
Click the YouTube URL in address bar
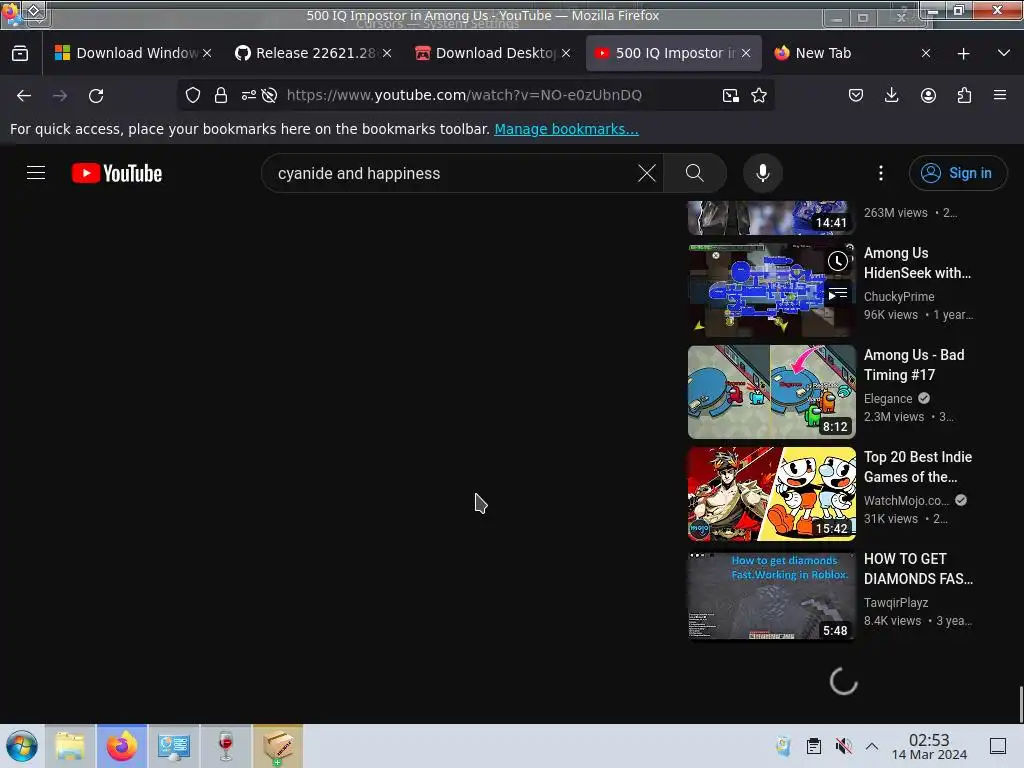coord(464,95)
